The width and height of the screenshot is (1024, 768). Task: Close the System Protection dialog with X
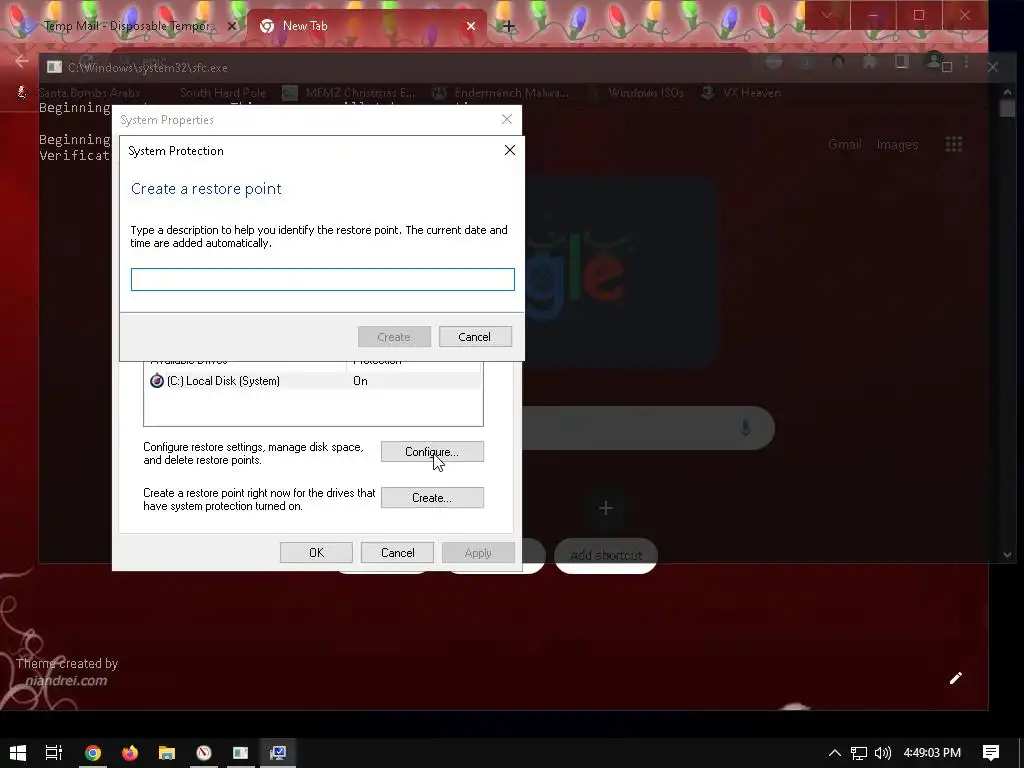[x=509, y=150]
